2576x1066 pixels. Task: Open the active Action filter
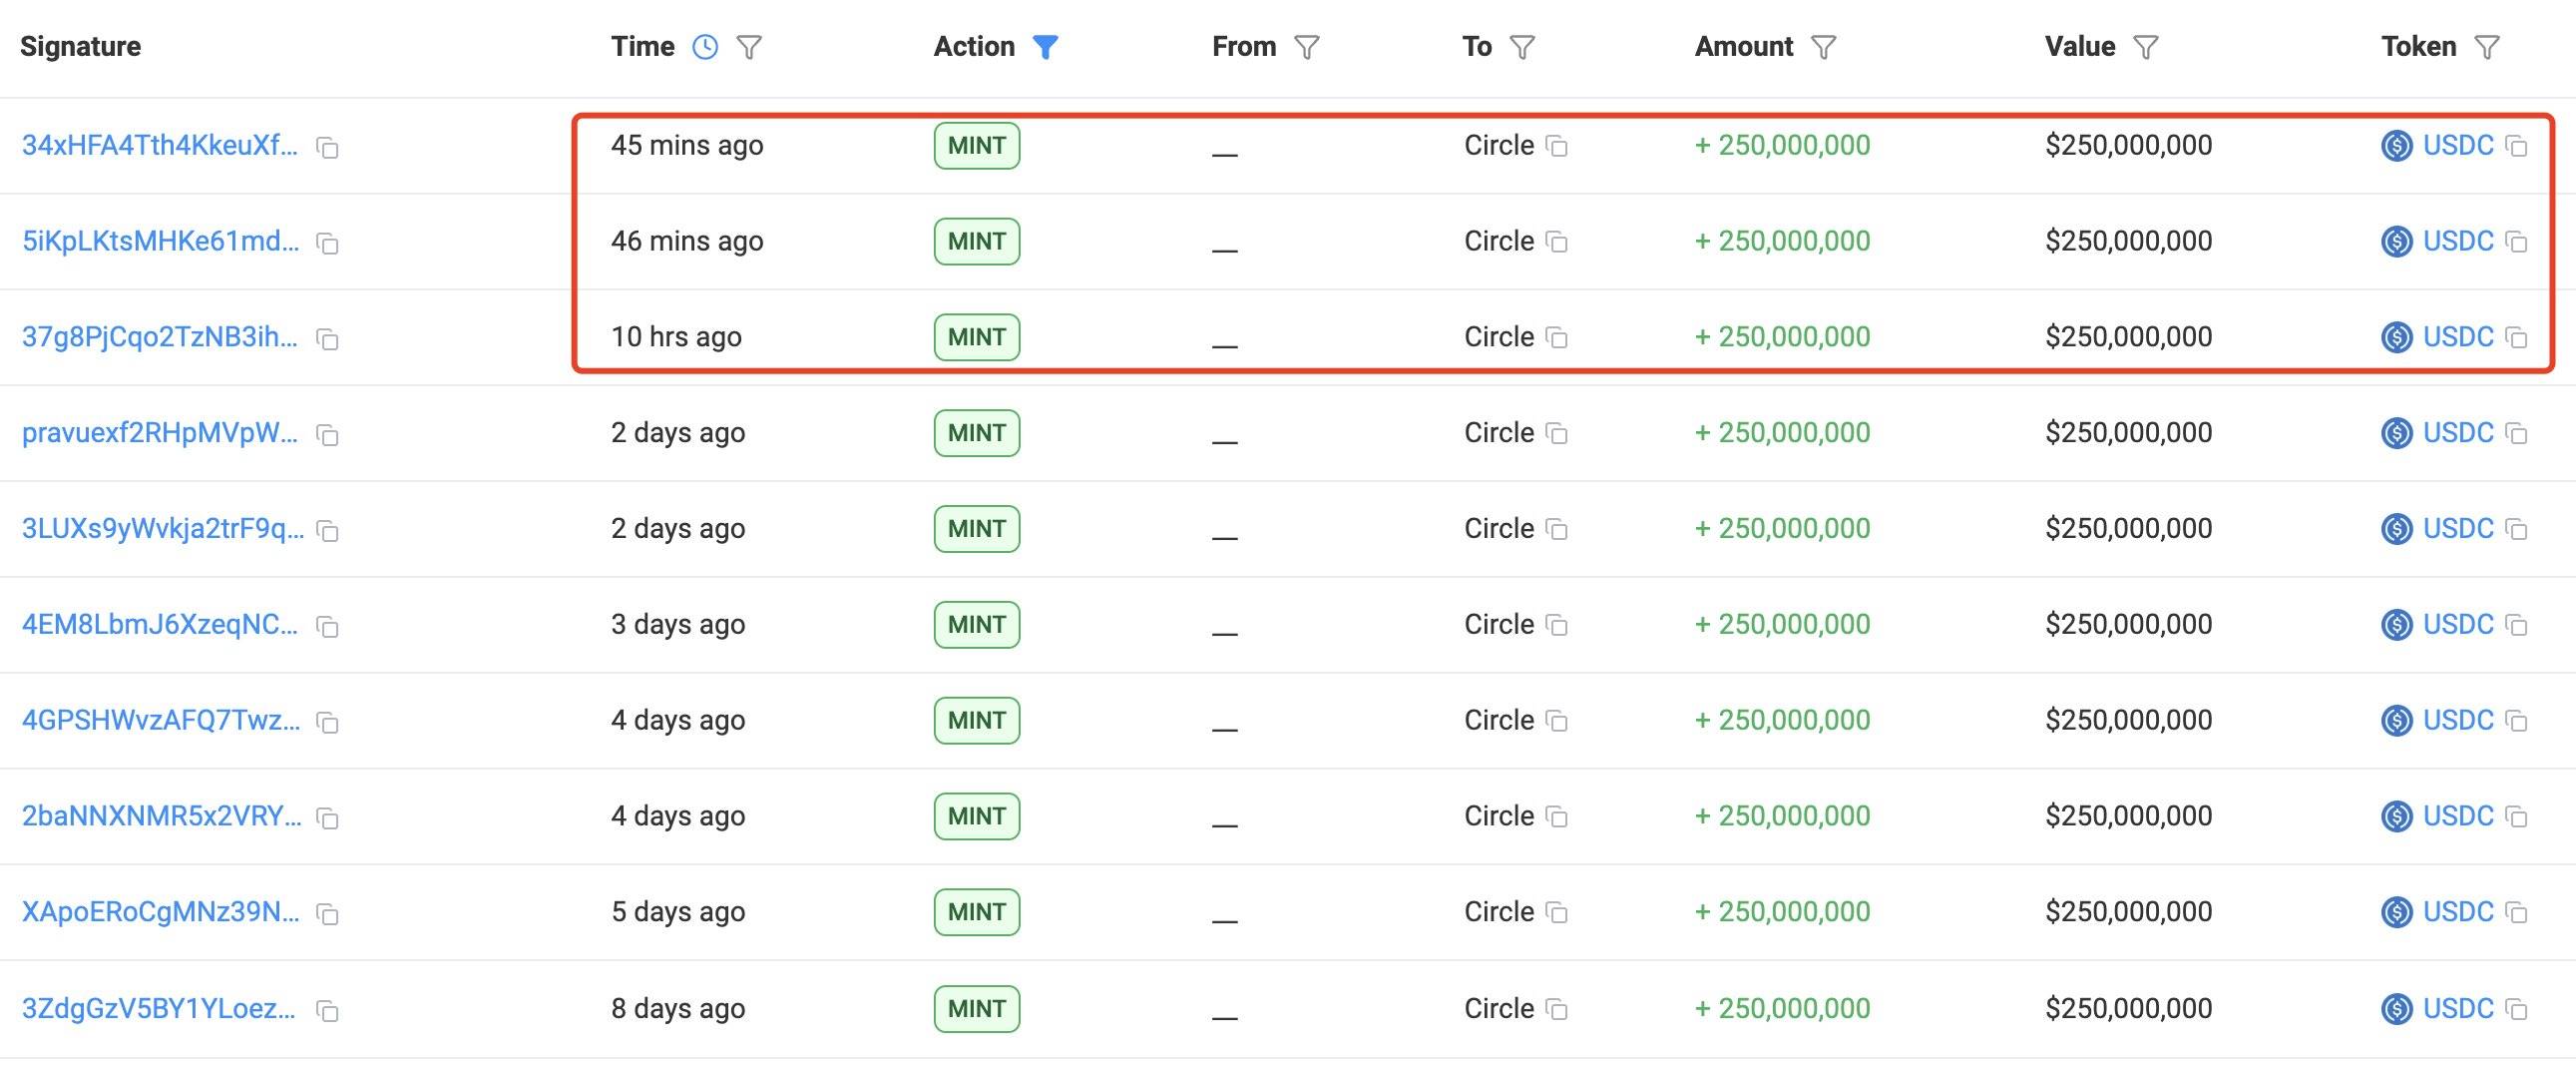tap(1045, 47)
